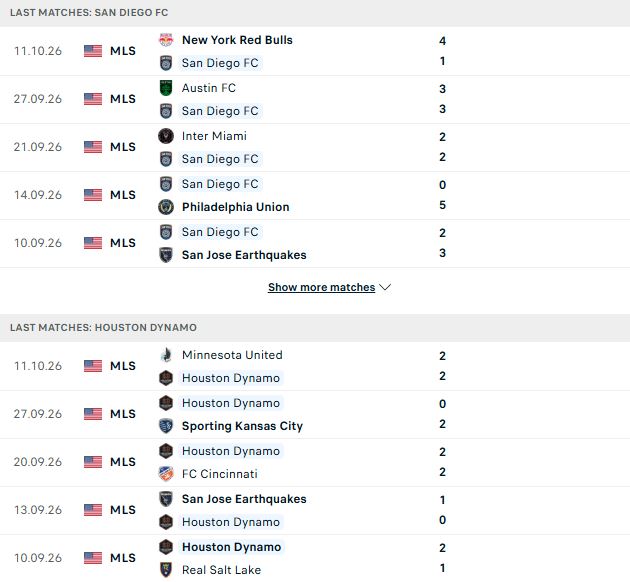Open the New York Red Bulls team name
The width and height of the screenshot is (630, 582).
coord(237,40)
